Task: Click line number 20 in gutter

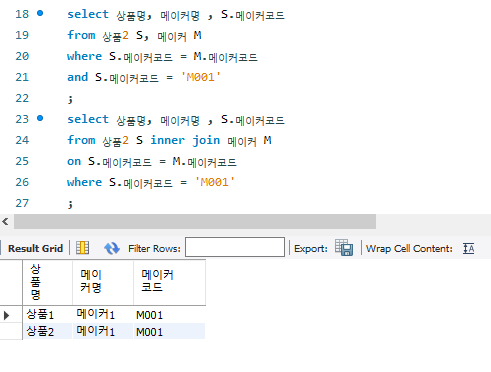Action: (22, 56)
